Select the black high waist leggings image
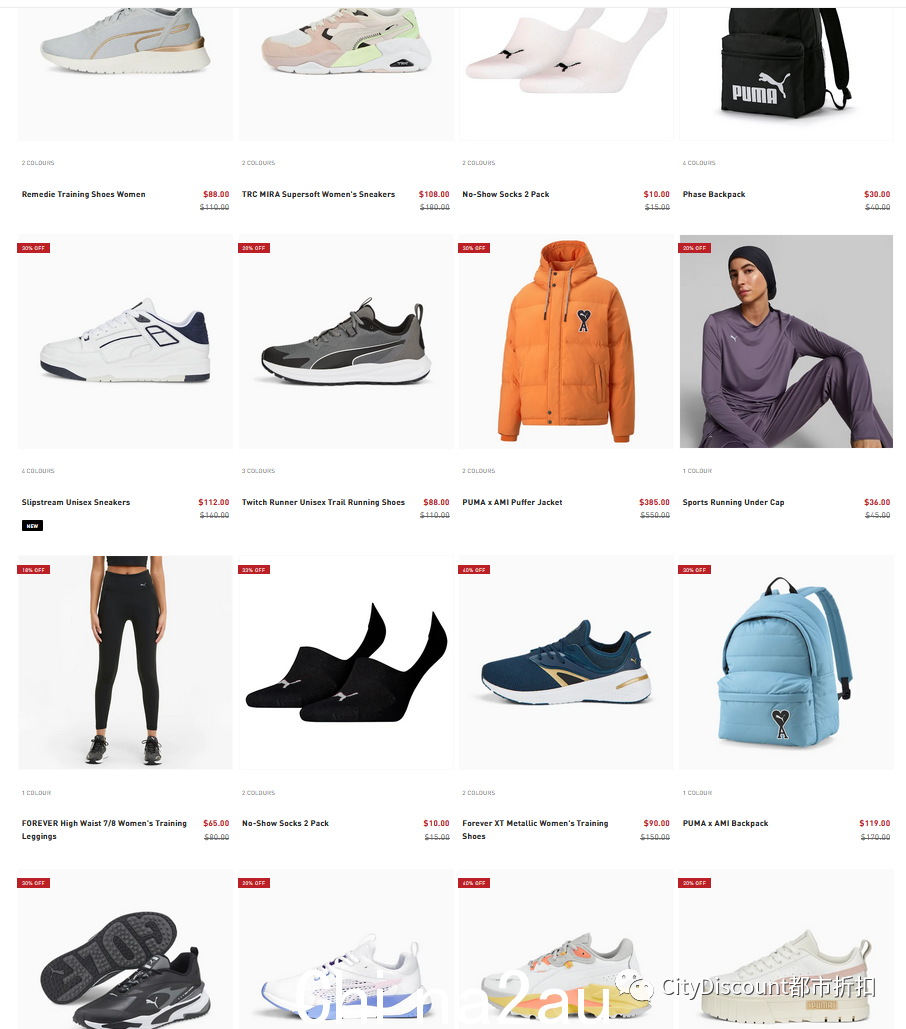The height and width of the screenshot is (1029, 906). (125, 662)
